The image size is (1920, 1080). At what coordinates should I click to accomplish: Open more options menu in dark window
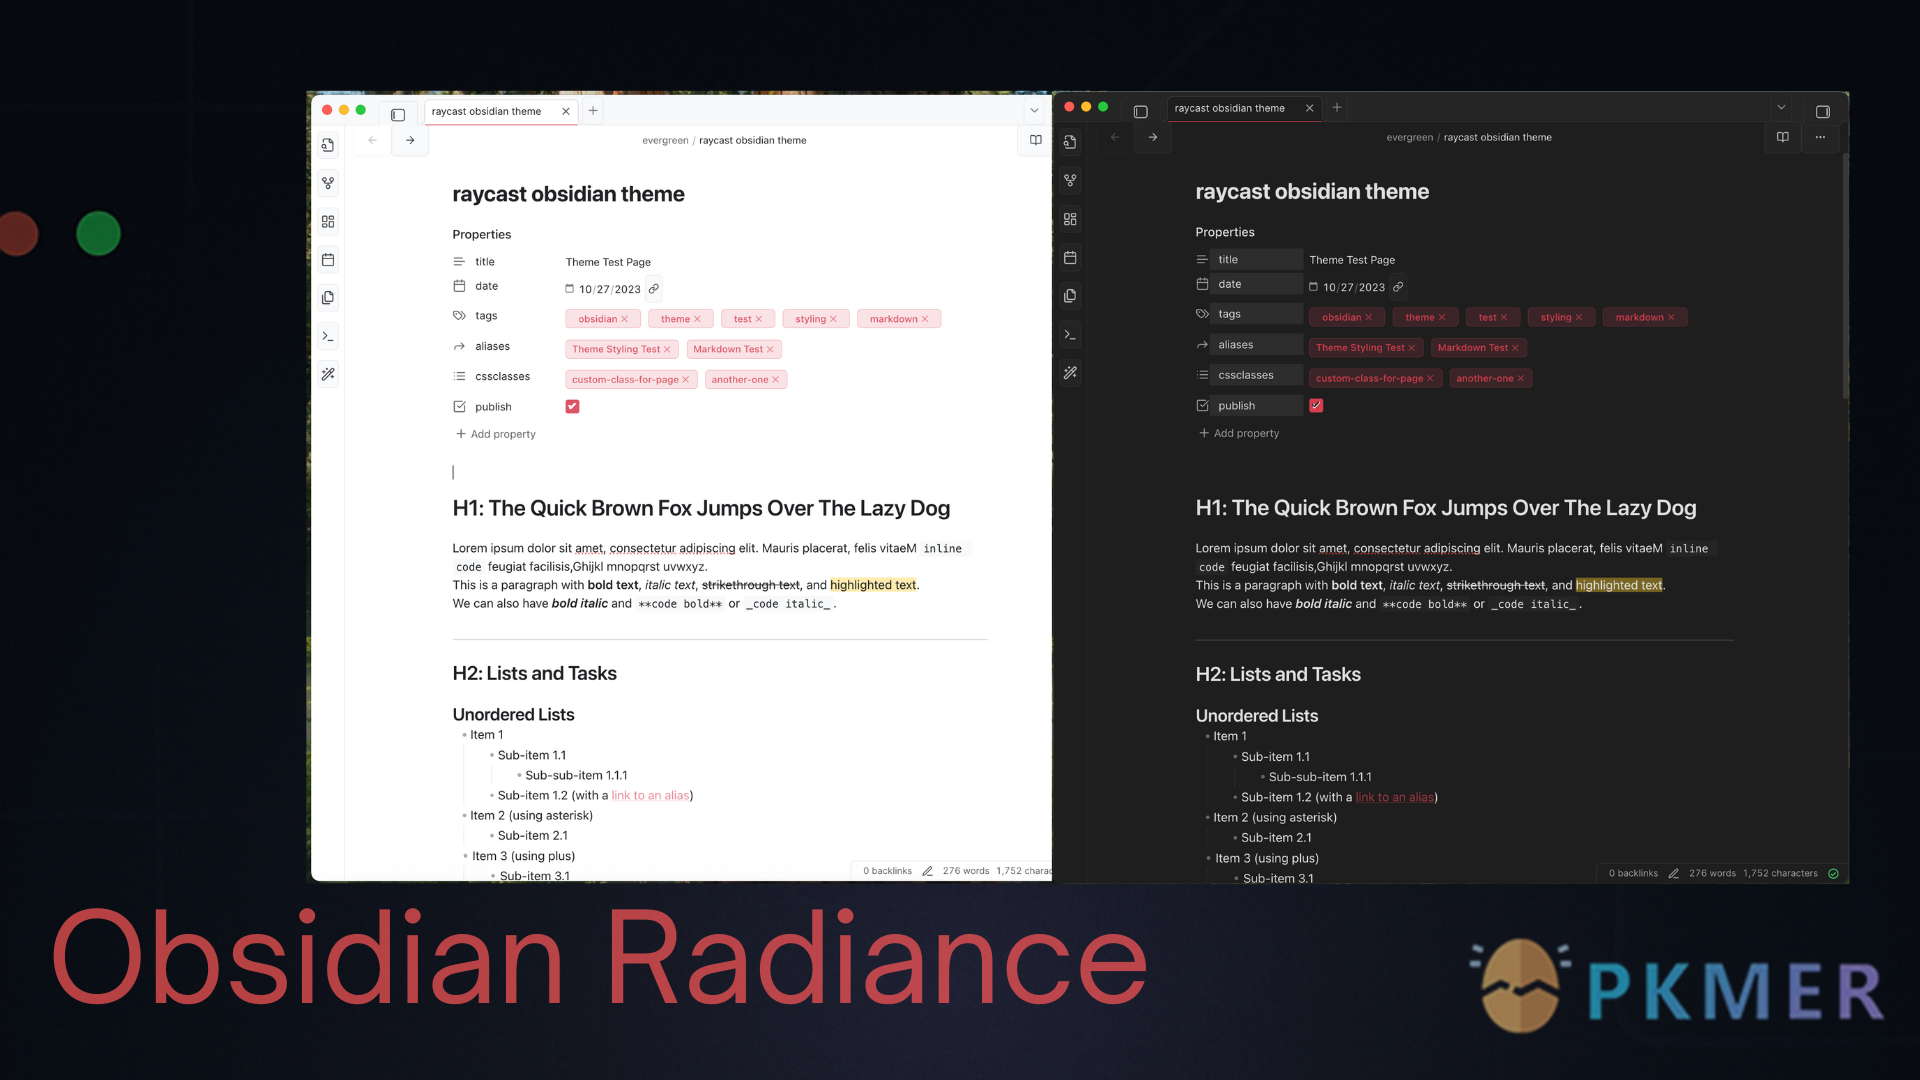coord(1820,137)
